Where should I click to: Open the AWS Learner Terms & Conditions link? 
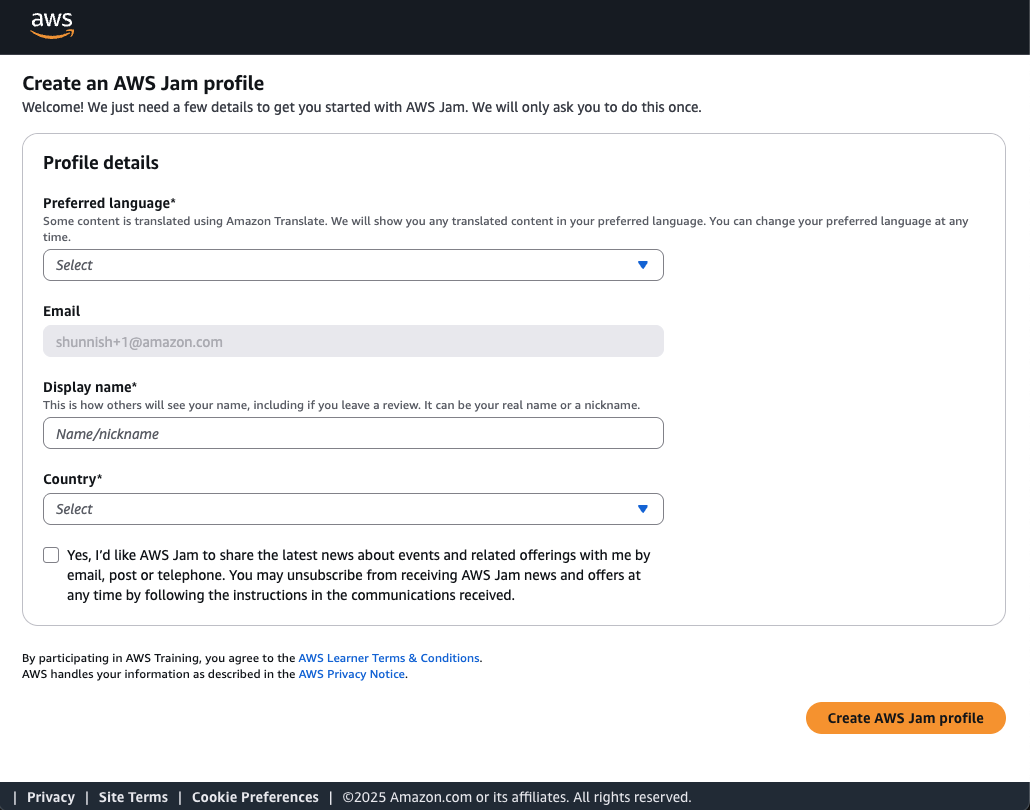tap(389, 658)
